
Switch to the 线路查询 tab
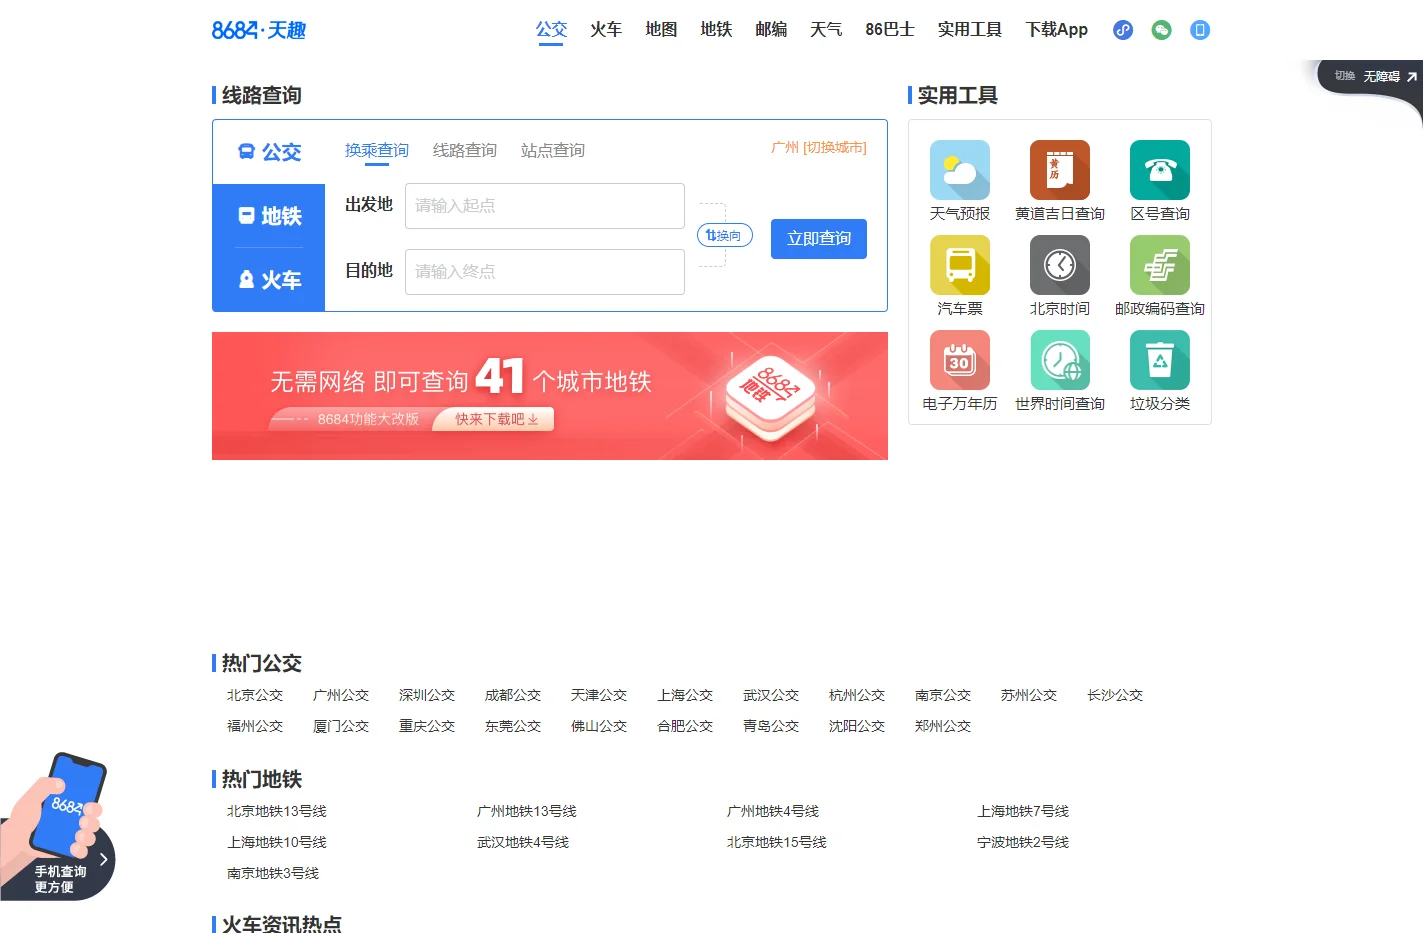coord(465,150)
